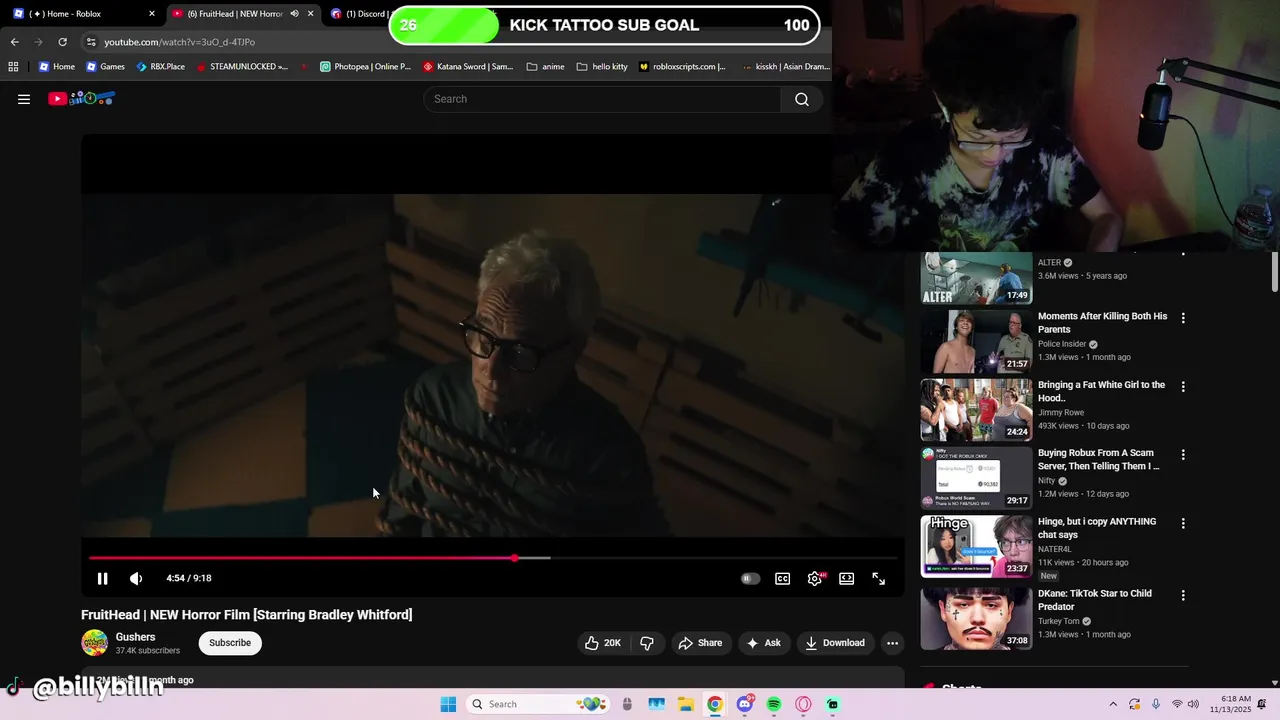Screen dimensions: 1280x720
Task: Open File Explorer from the taskbar
Action: tap(686, 704)
